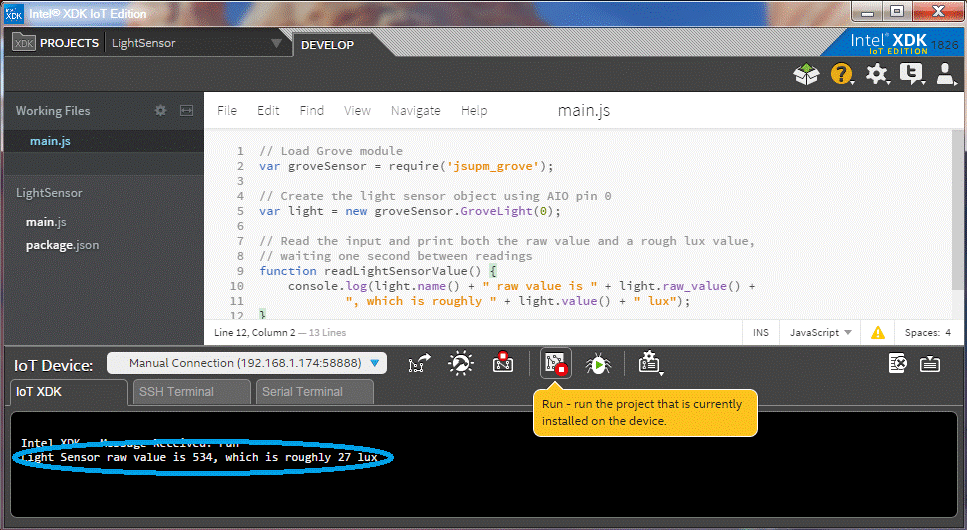967x530 pixels.
Task: Open the help question mark icon
Action: [x=841, y=74]
